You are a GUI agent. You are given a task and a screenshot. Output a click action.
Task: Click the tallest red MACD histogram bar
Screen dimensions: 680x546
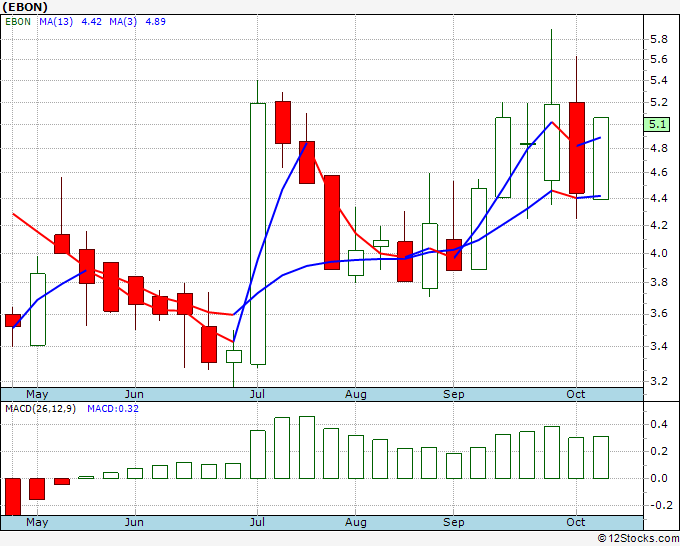tap(13, 497)
